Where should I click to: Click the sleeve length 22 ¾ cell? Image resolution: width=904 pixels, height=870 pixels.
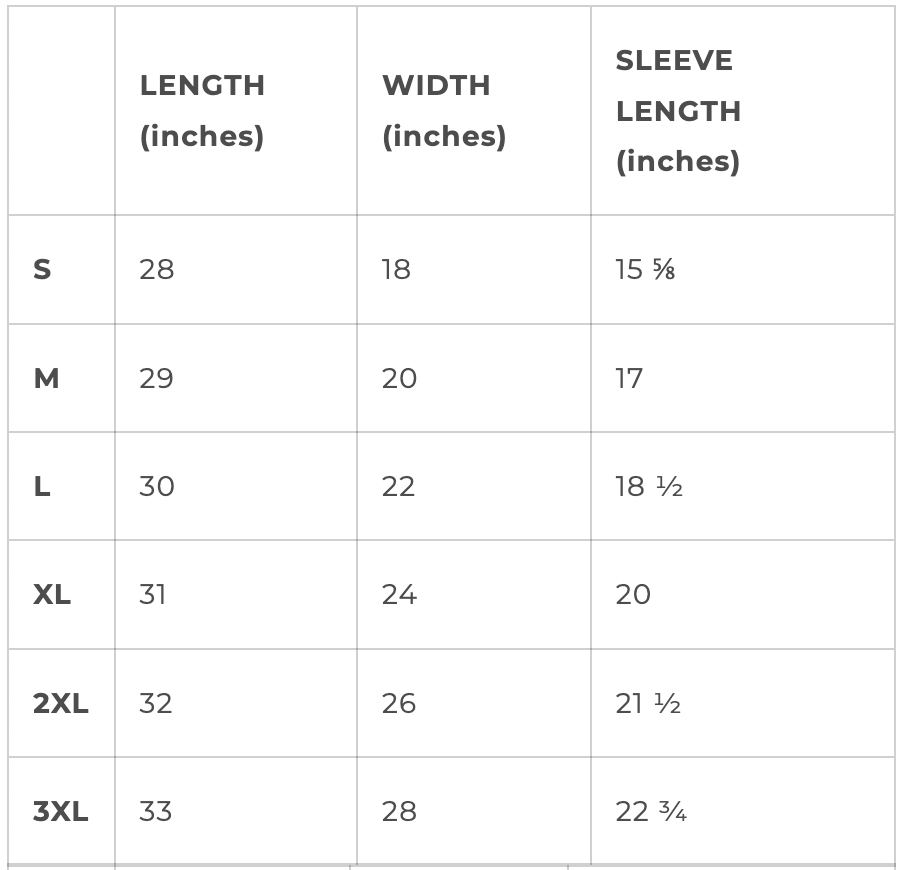[651, 812]
